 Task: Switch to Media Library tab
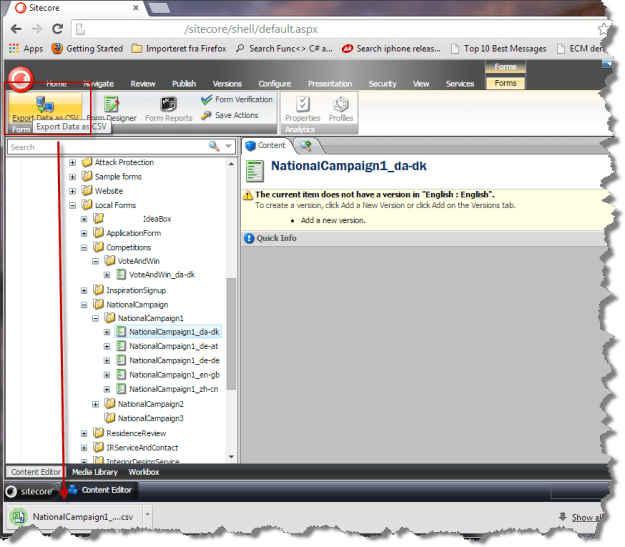pos(95,472)
